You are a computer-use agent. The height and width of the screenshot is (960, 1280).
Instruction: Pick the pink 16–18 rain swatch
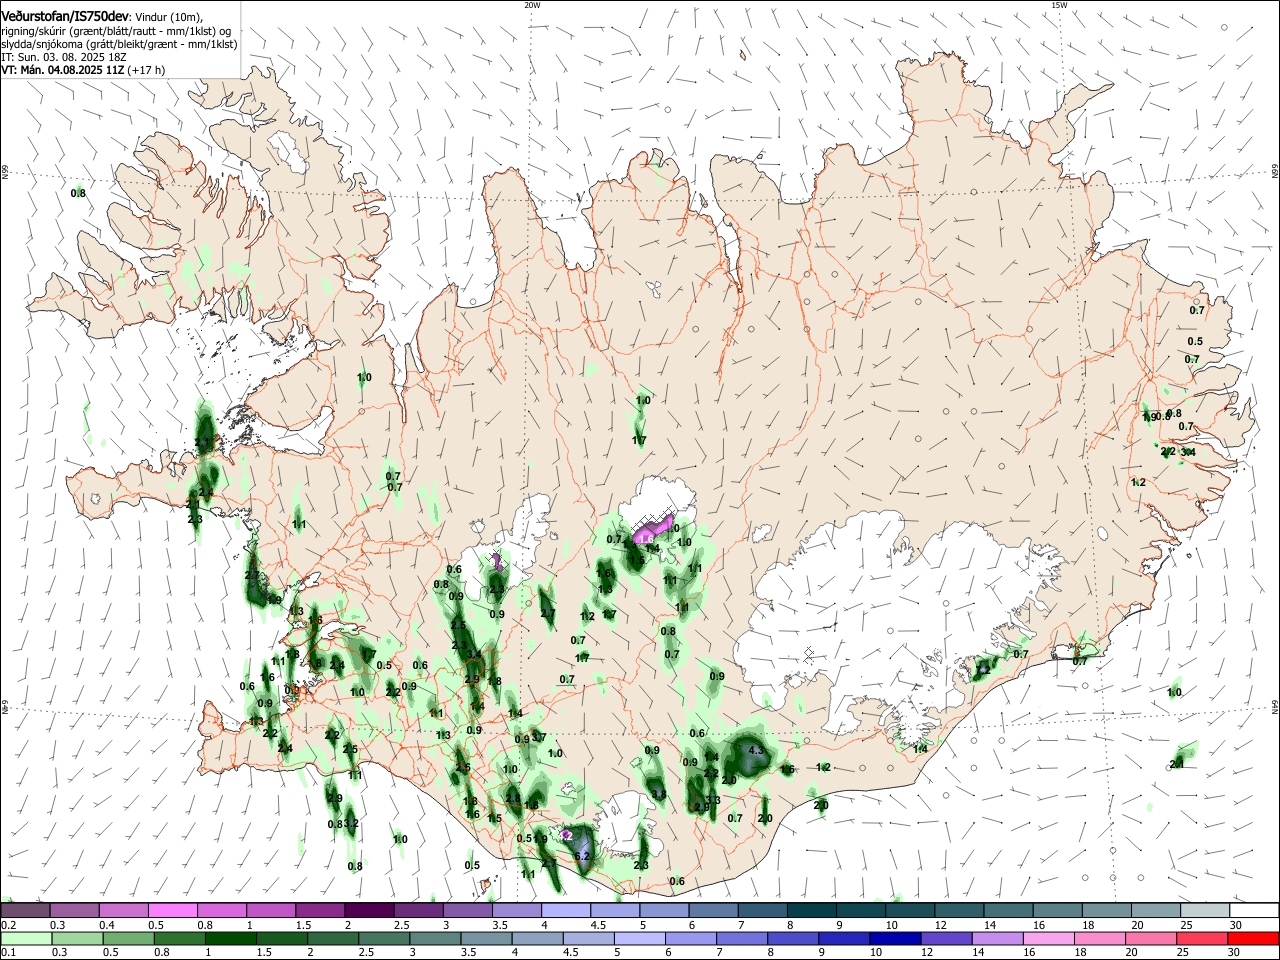pyautogui.click(x=1050, y=938)
